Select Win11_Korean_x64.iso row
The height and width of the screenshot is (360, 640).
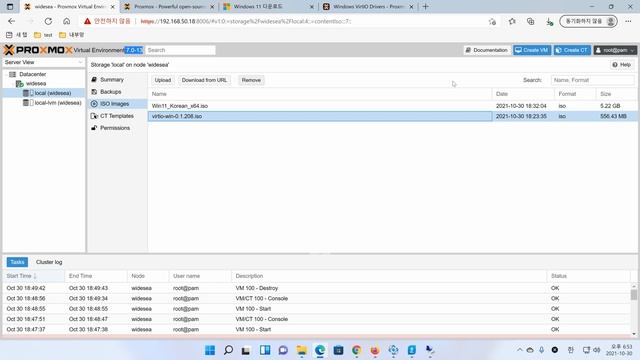click(392, 106)
